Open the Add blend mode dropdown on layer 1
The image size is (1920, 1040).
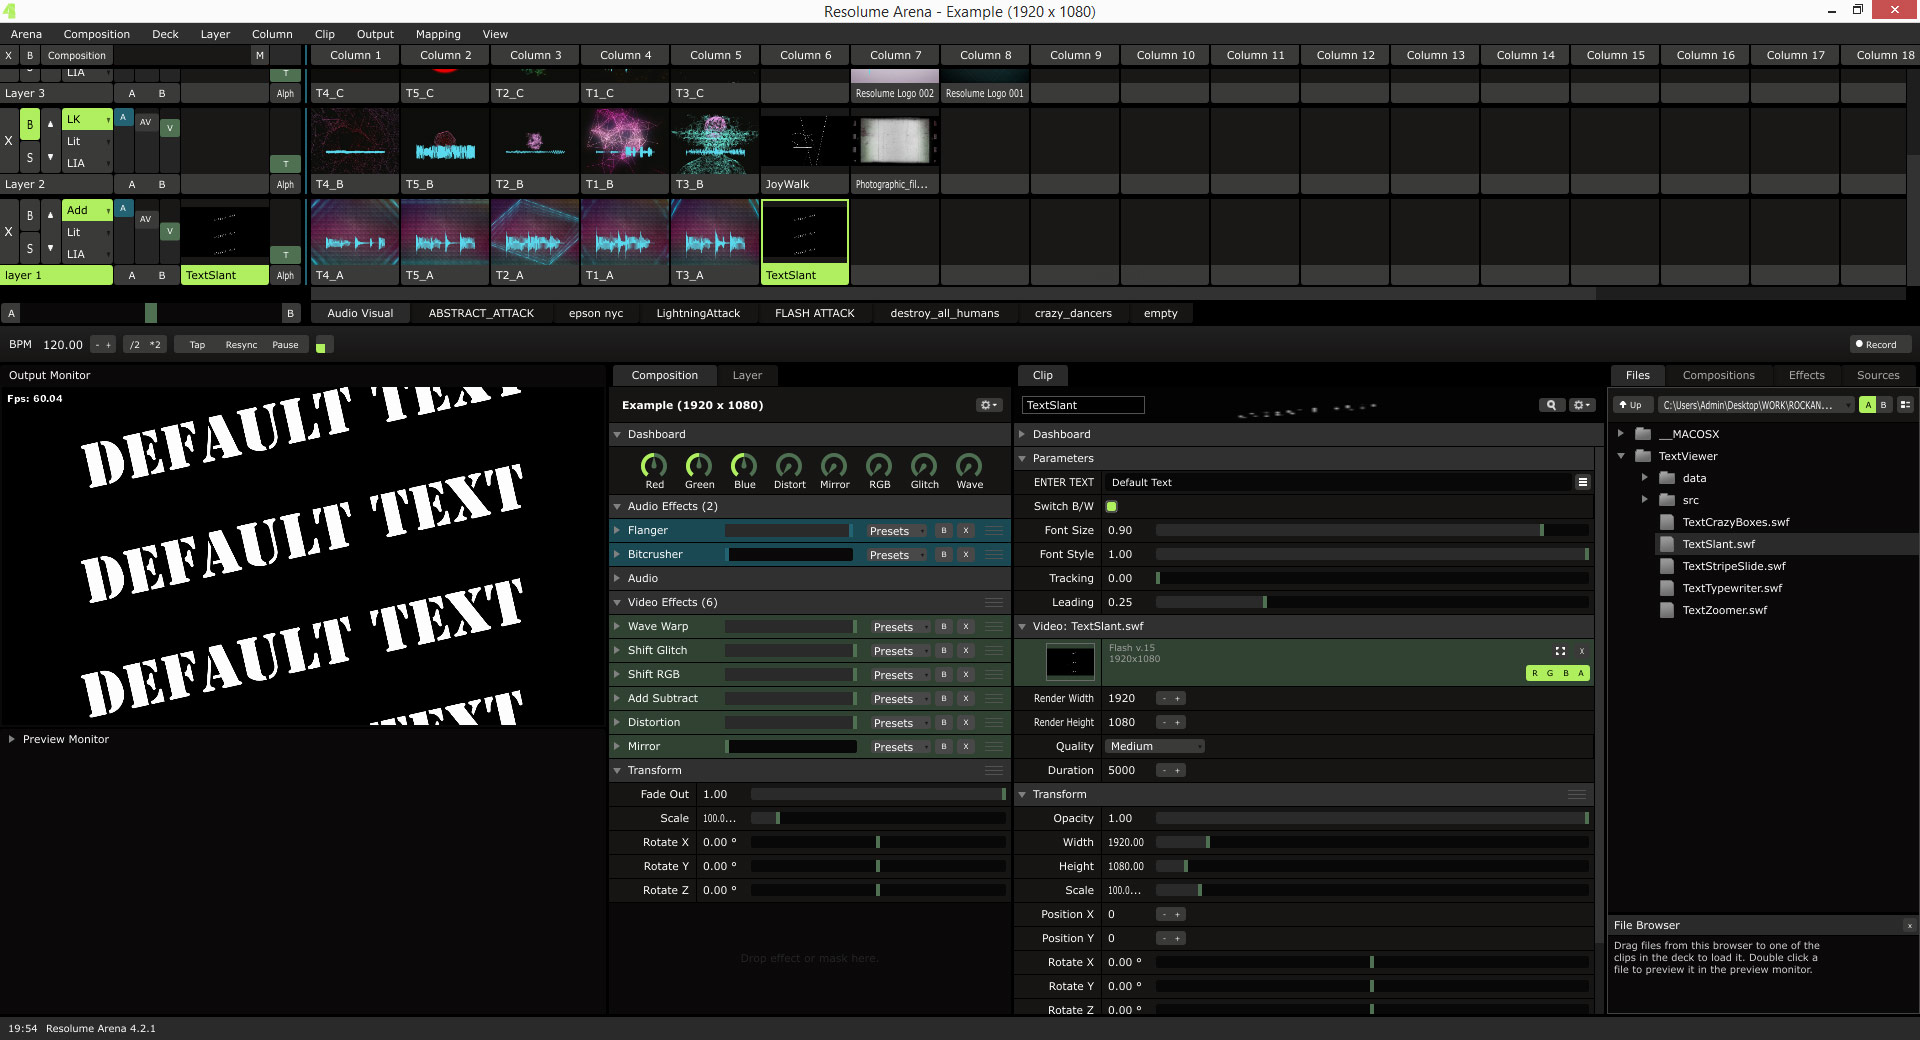(x=87, y=210)
